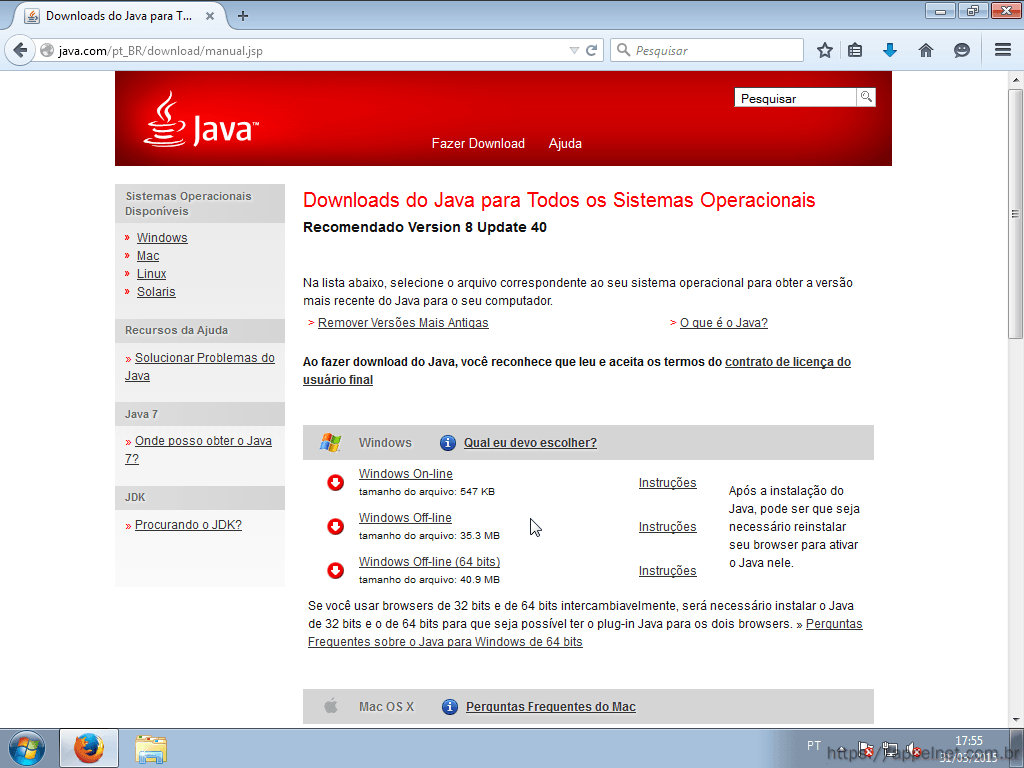Click the Java site search magnifier button
Viewport: 1024px width, 768px height.
click(x=866, y=97)
